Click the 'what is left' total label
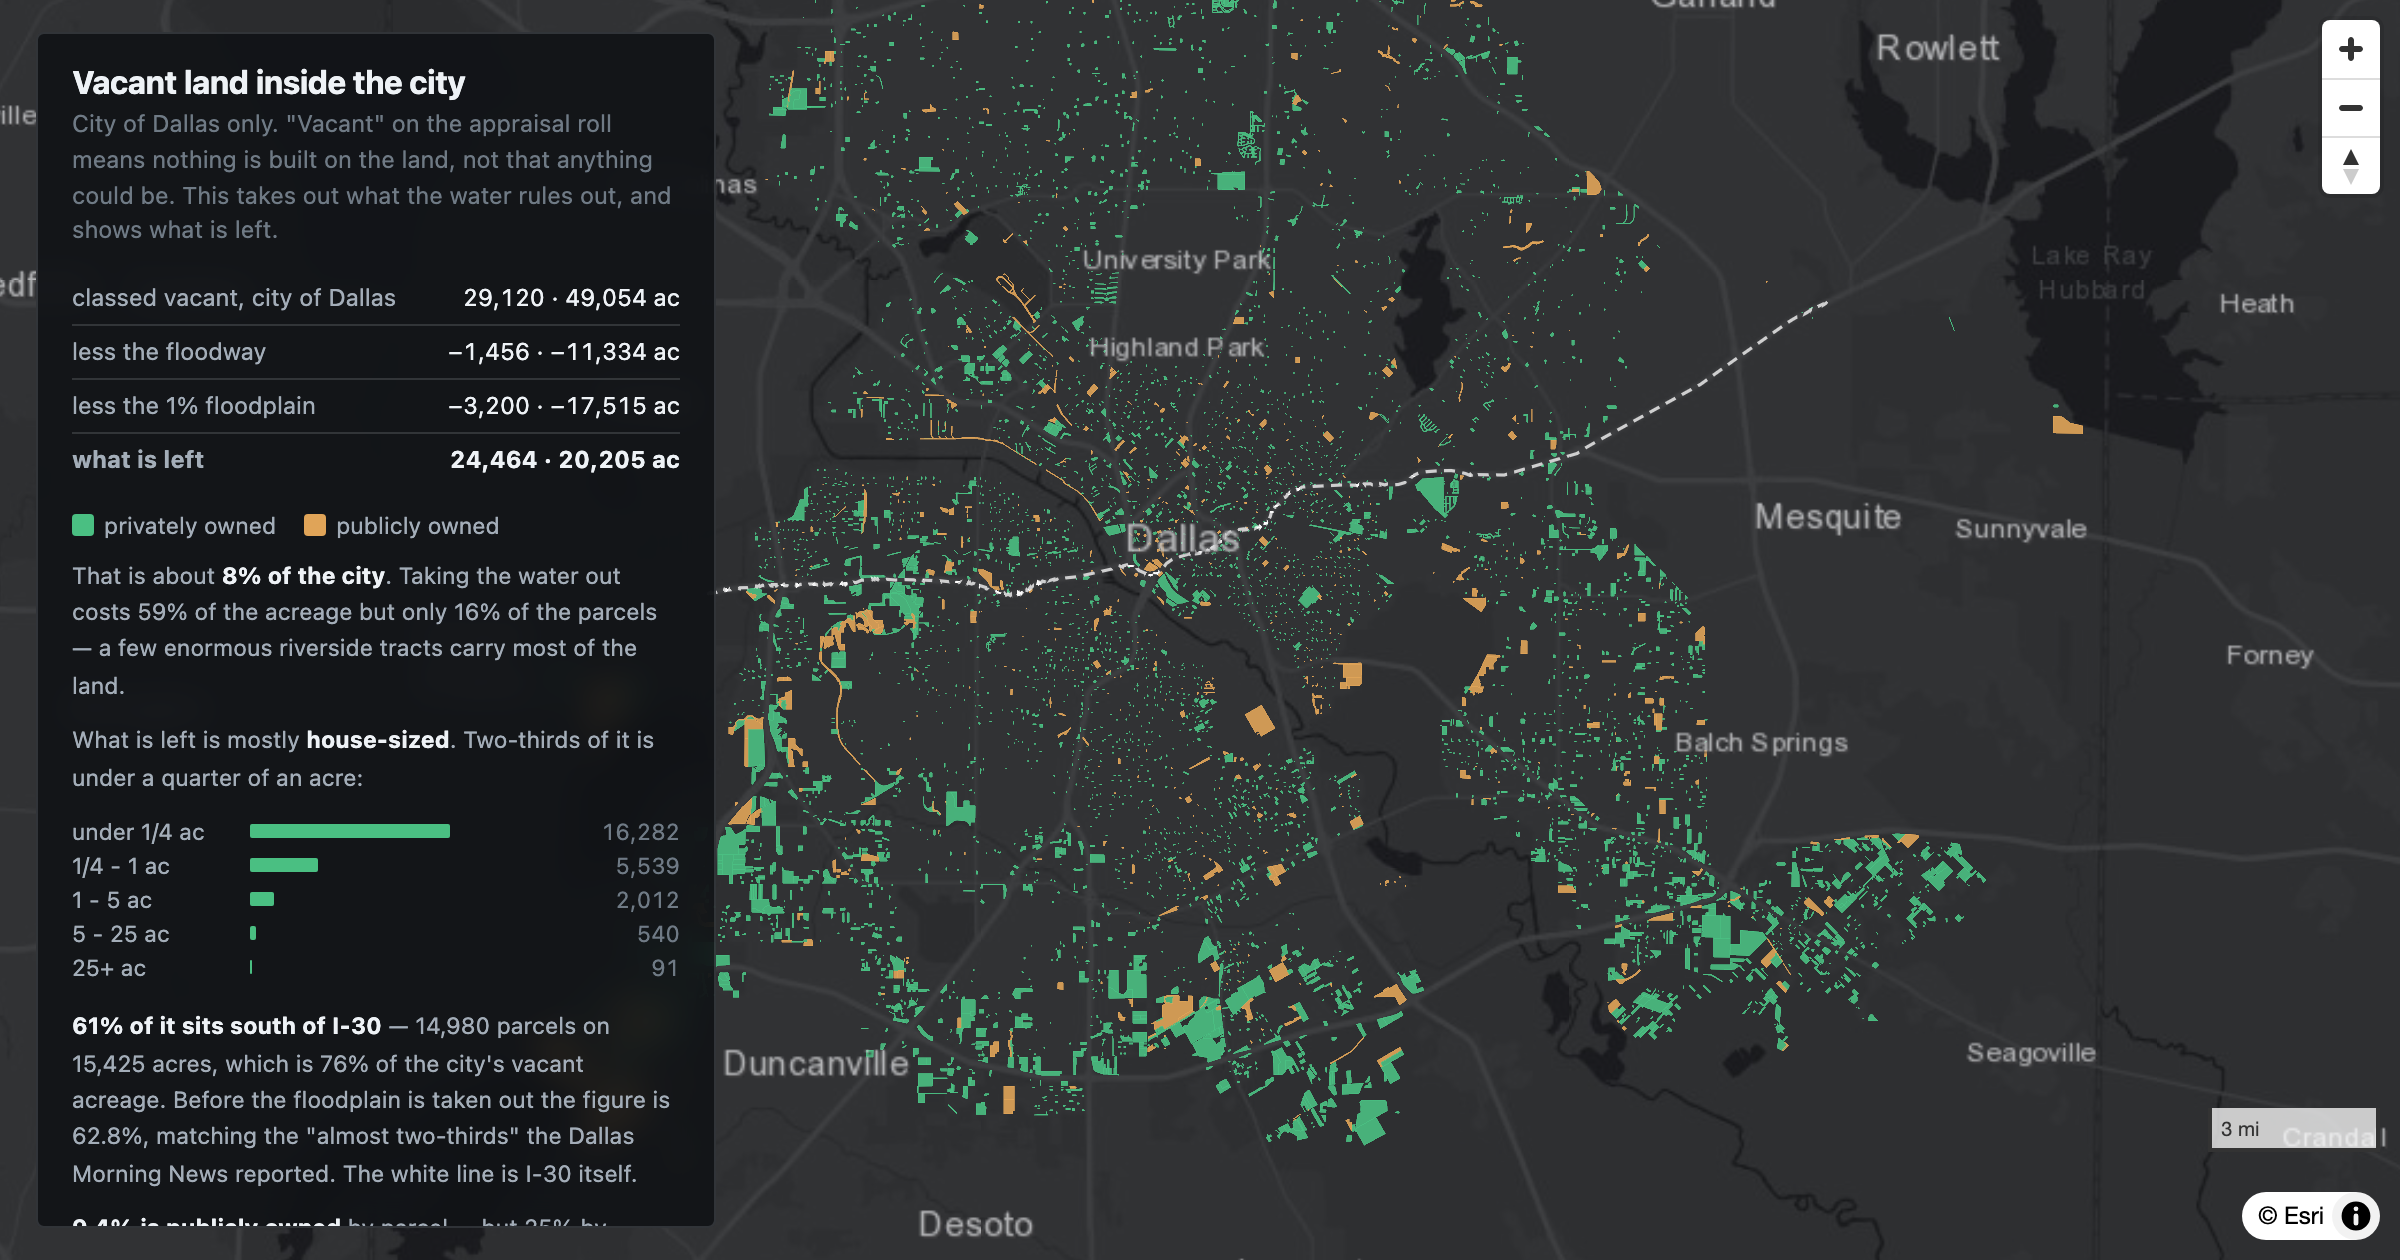 pos(138,460)
